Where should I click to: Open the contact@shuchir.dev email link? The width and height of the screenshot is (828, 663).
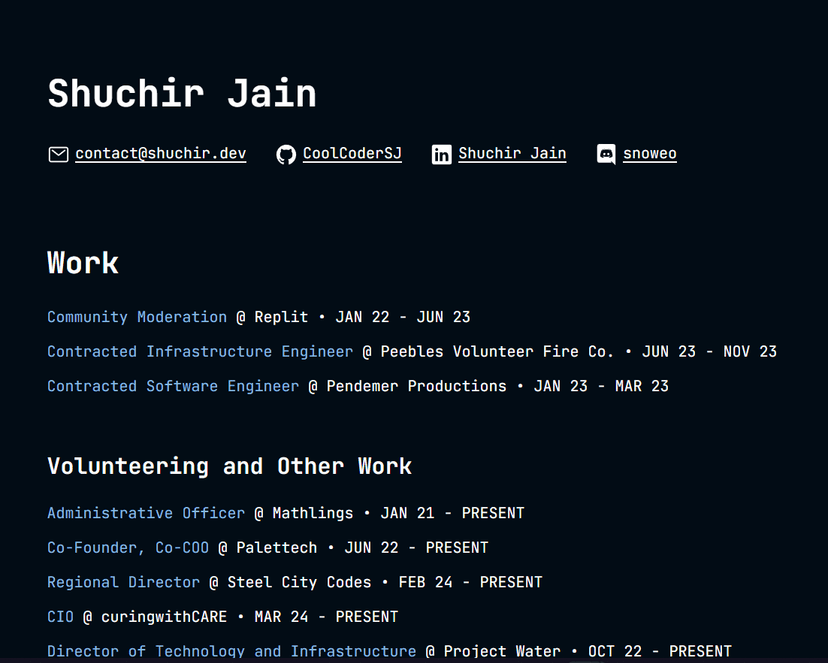point(160,154)
